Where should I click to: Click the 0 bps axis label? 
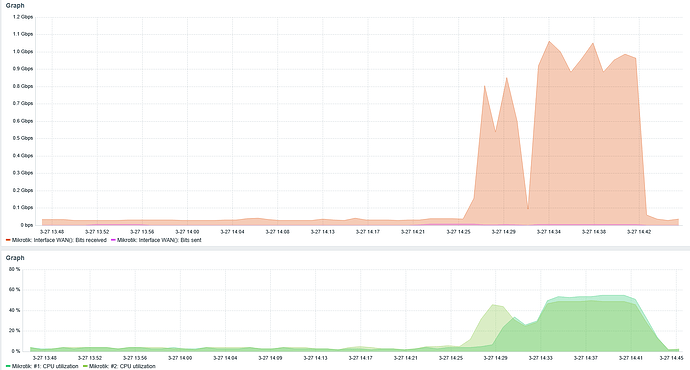27,225
